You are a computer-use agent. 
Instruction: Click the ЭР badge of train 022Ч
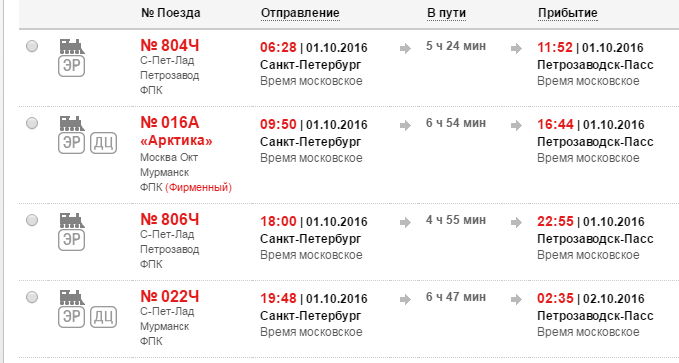pos(71,317)
